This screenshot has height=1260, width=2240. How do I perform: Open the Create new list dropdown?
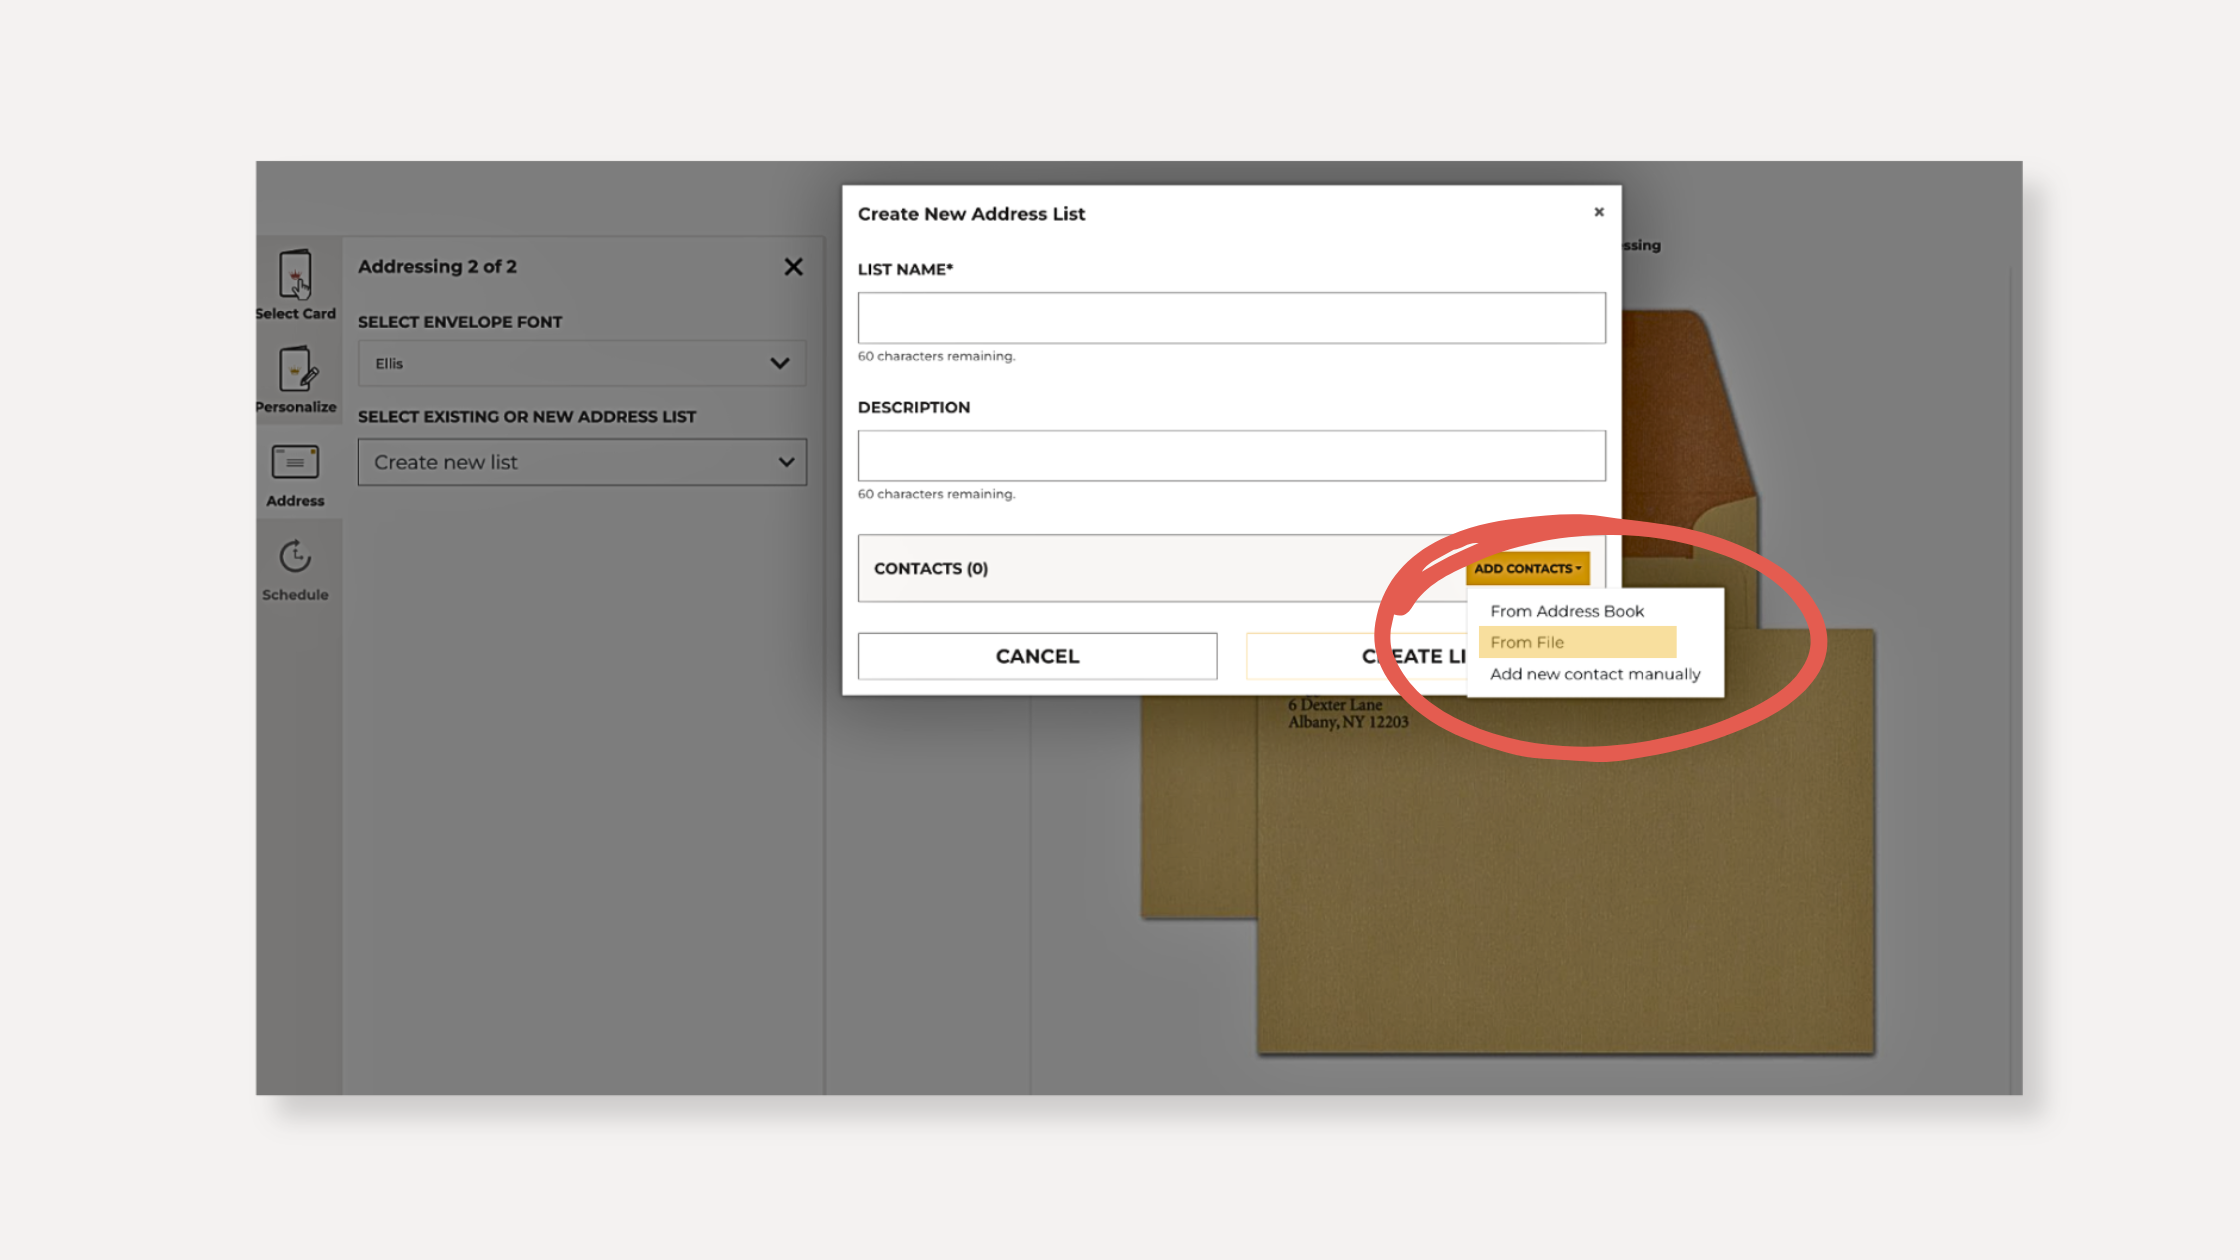pos(582,462)
